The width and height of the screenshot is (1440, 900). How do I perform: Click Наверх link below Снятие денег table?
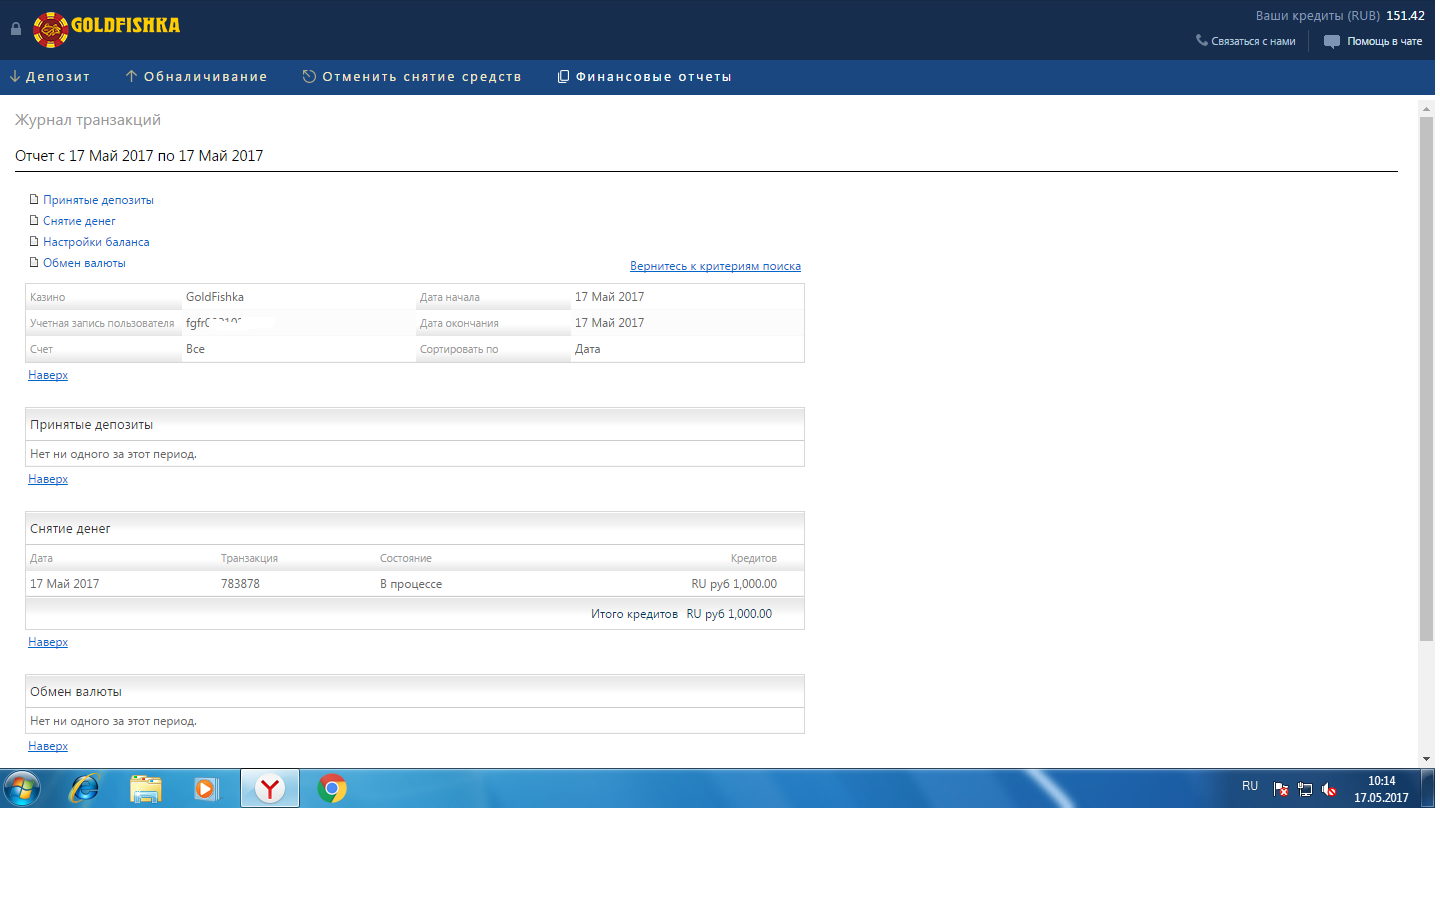(x=48, y=642)
